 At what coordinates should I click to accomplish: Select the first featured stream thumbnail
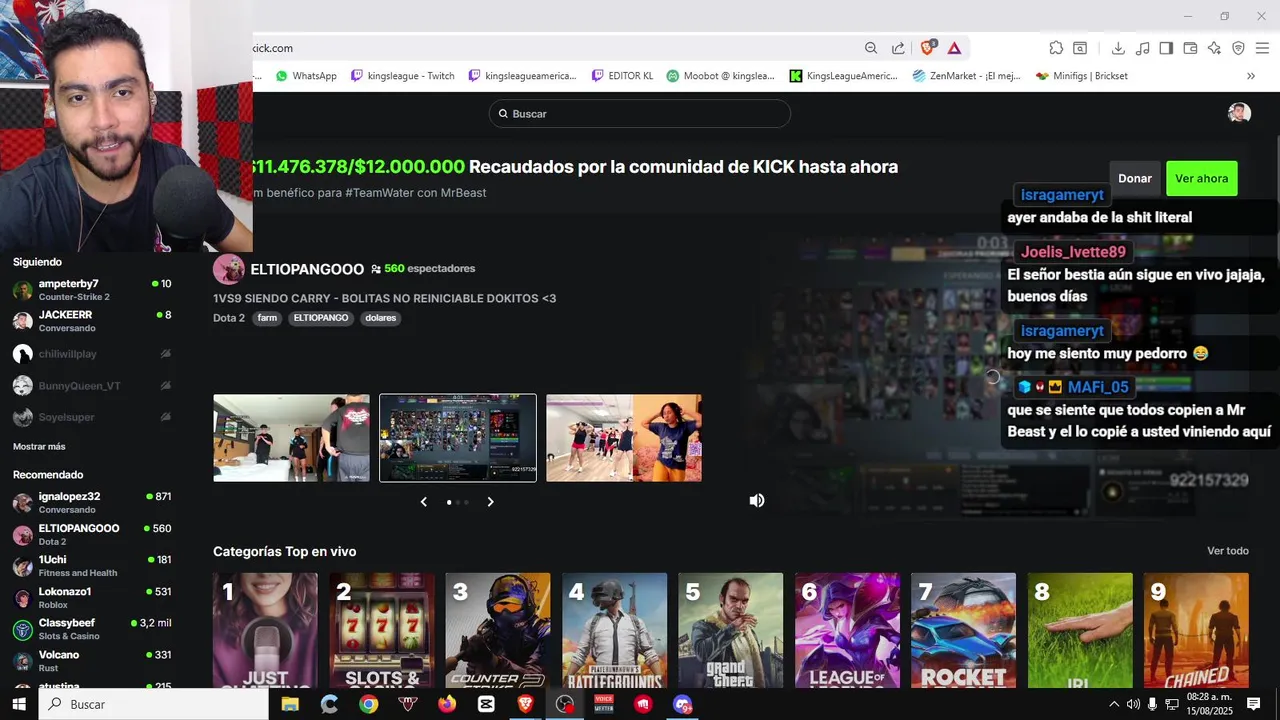291,438
